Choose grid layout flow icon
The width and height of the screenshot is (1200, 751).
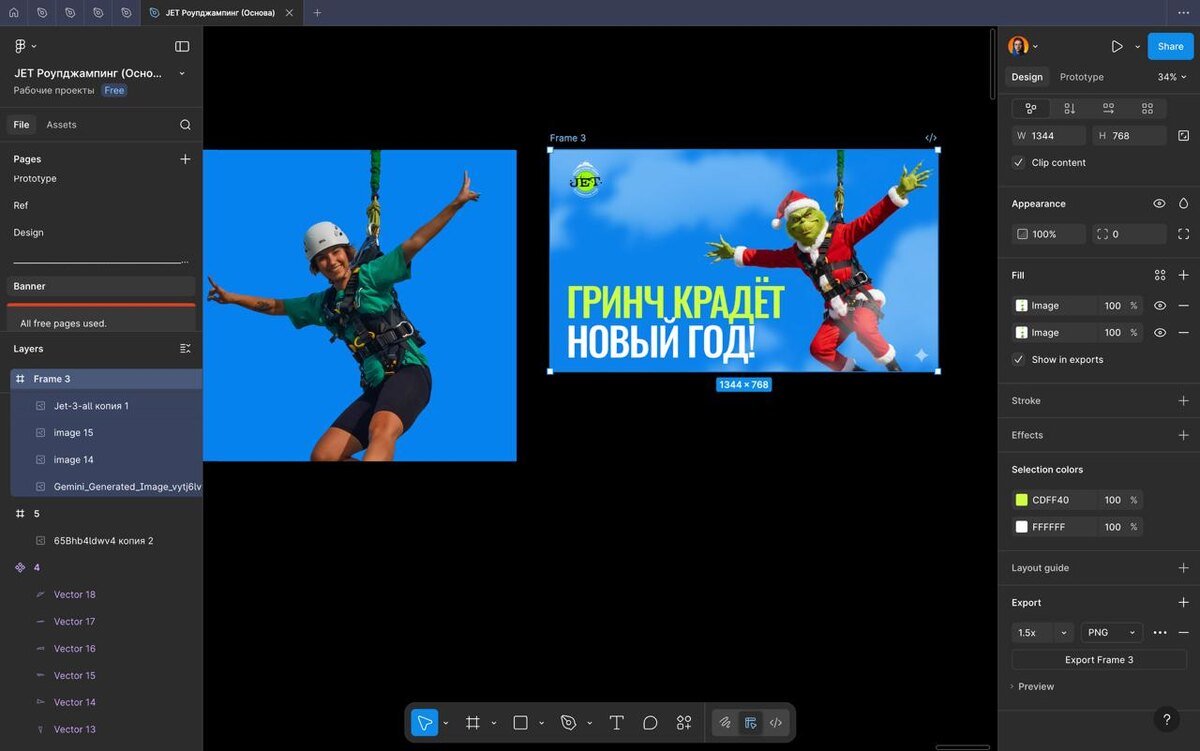[x=1147, y=108]
